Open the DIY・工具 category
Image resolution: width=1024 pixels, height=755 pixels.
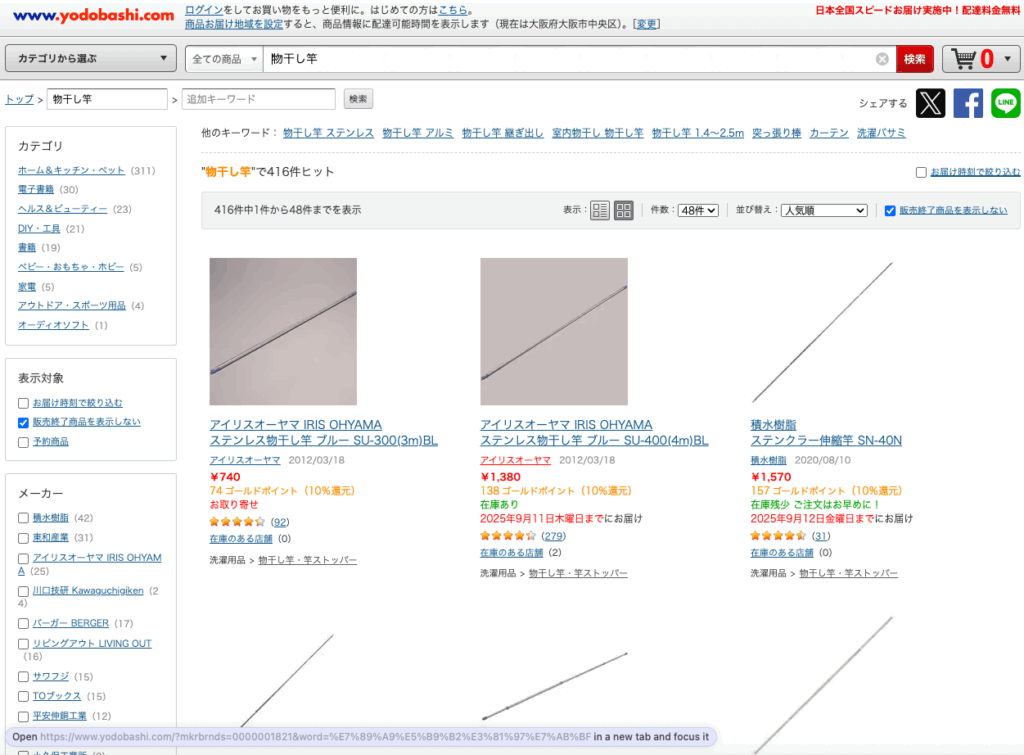39,228
